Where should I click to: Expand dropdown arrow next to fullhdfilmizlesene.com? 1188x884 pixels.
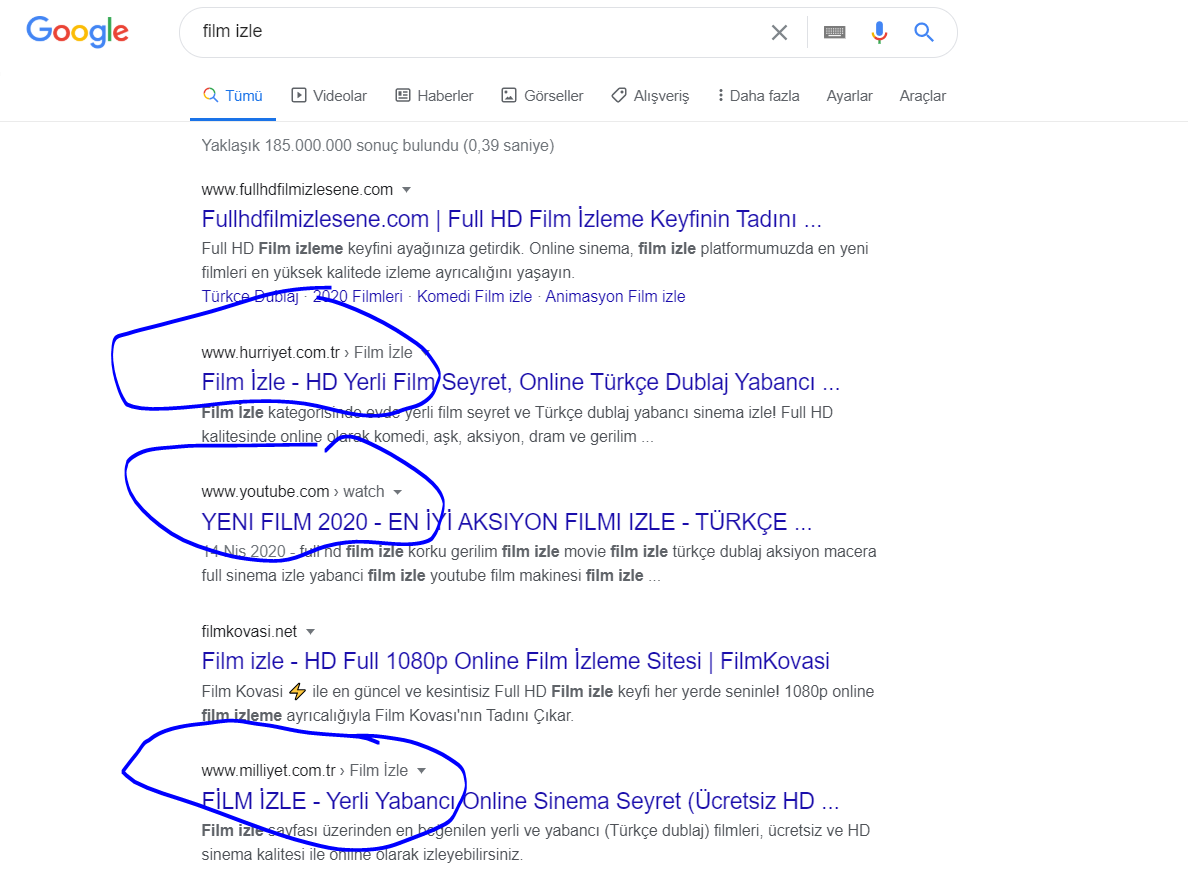coord(406,189)
